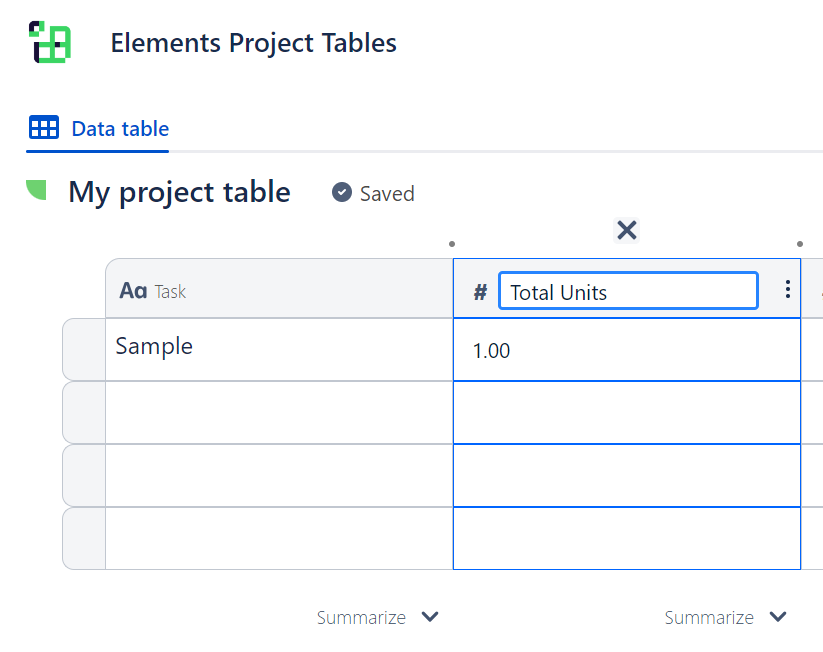Click the Data table grid icon
This screenshot has height=652, width=823.
[44, 128]
